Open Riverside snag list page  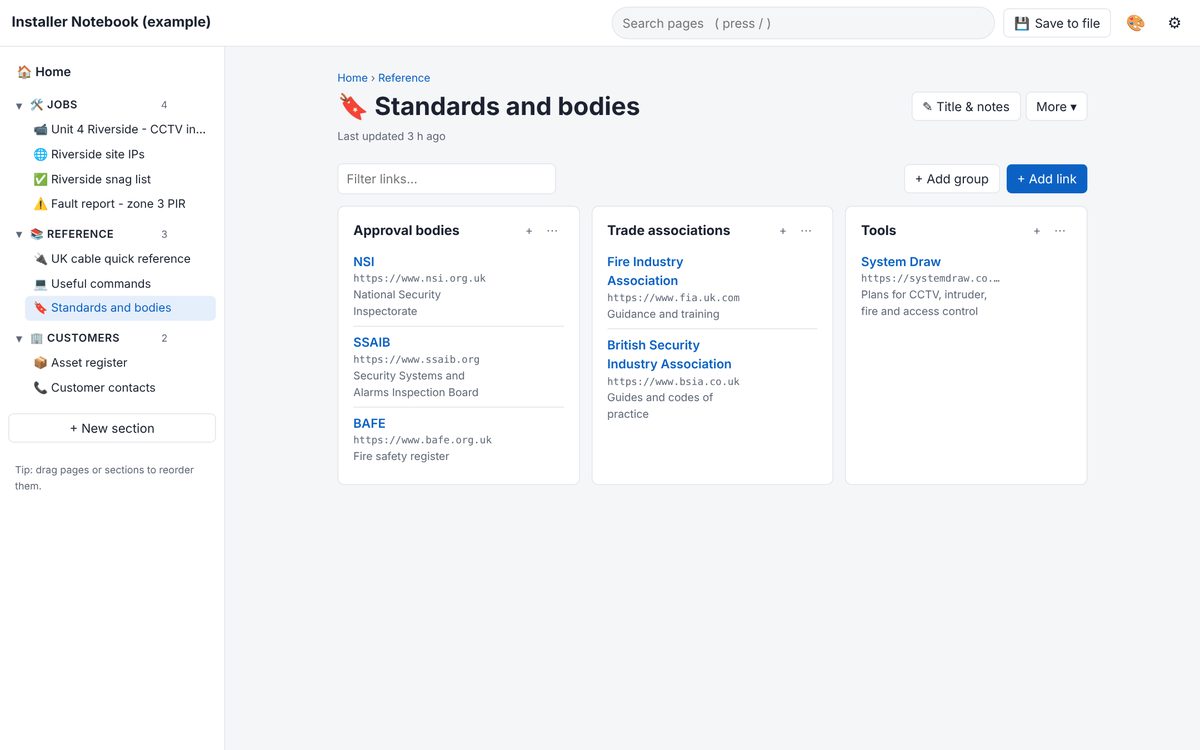120,179
